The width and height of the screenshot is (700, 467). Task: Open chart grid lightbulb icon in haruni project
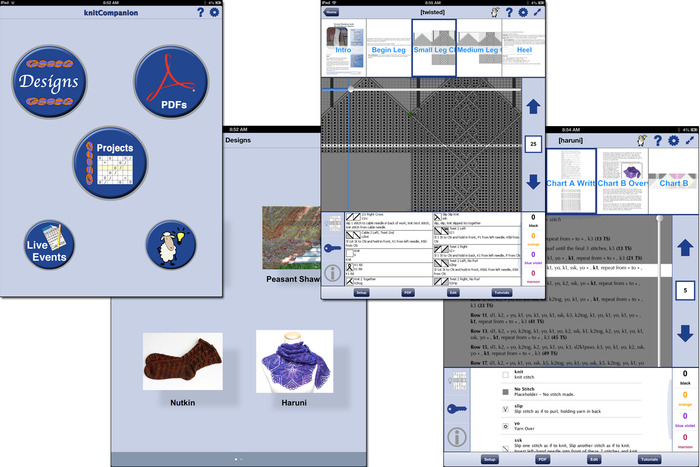[457, 380]
